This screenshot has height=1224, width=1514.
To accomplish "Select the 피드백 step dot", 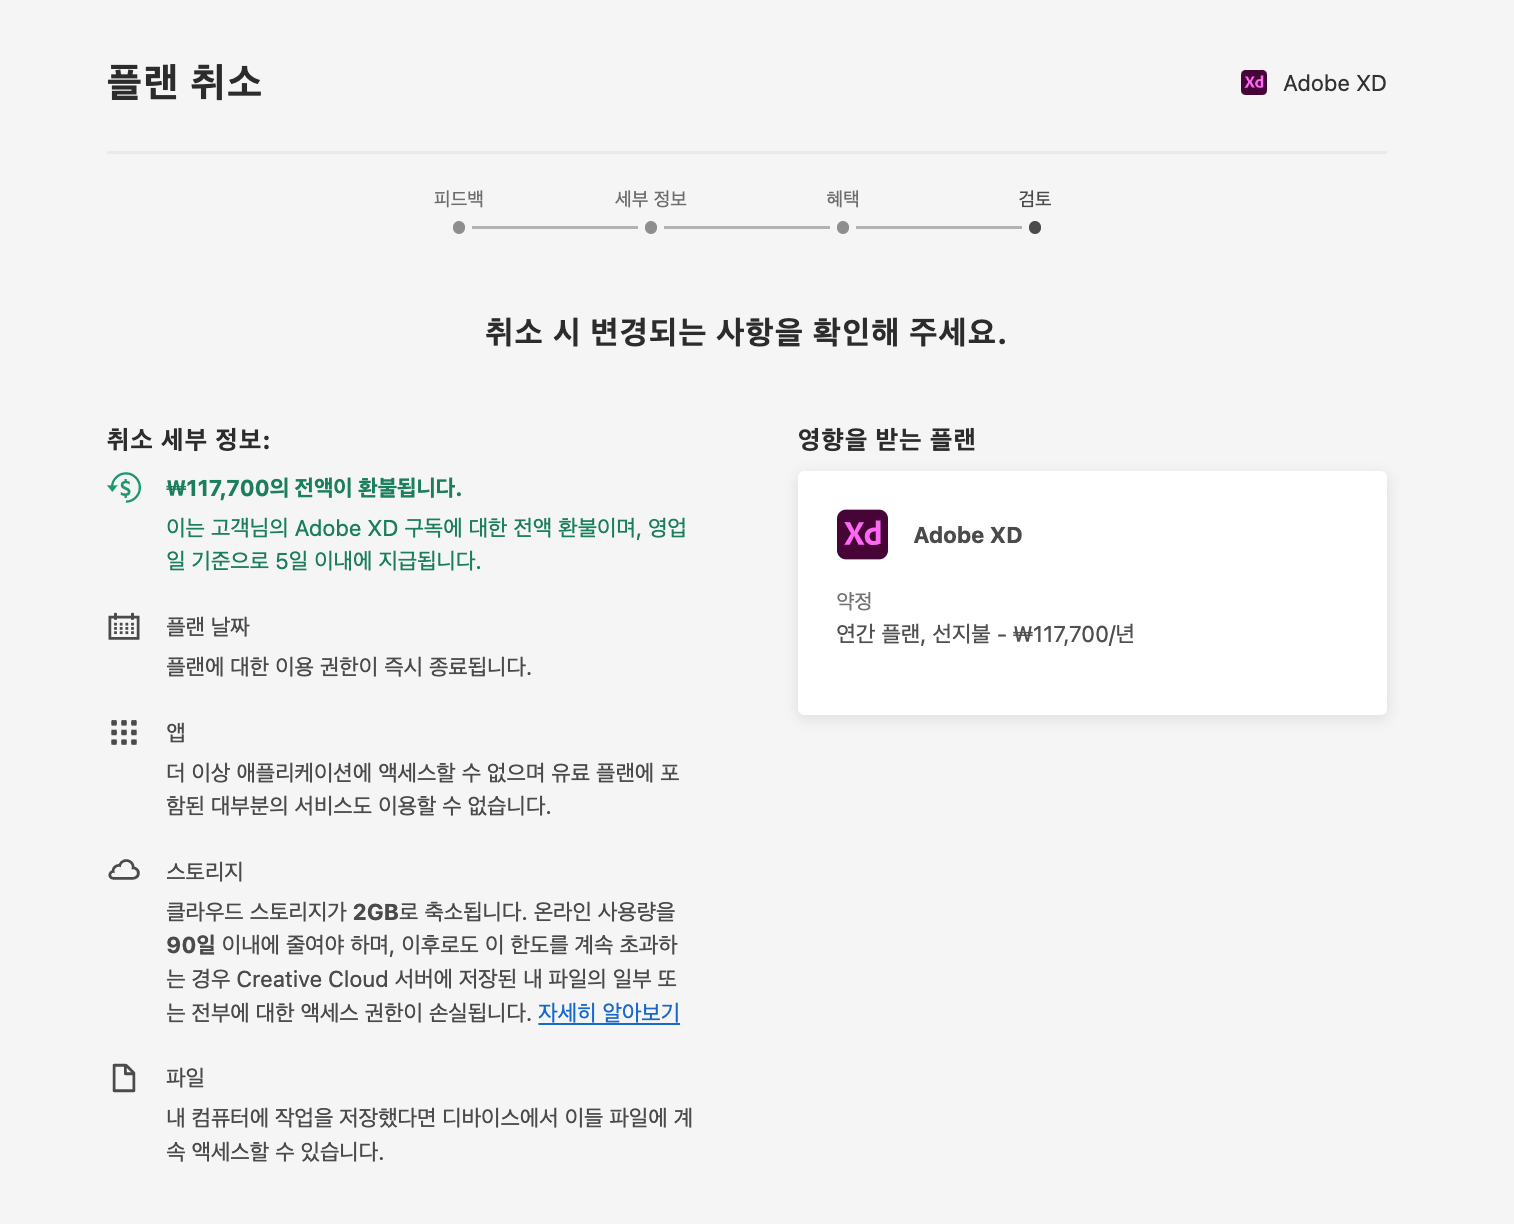I will (459, 227).
